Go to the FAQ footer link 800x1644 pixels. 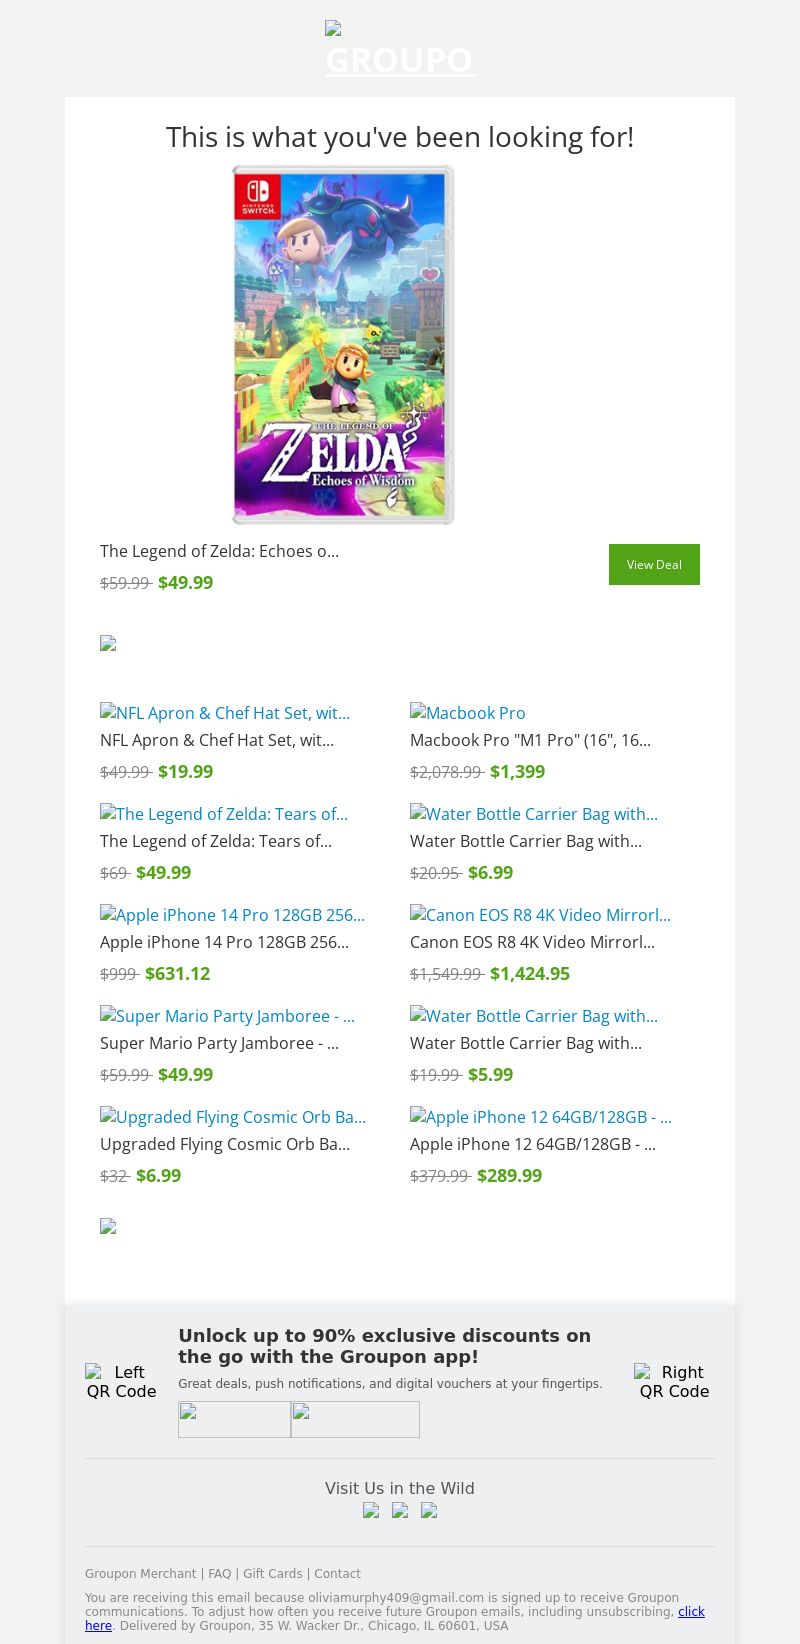(x=219, y=1574)
